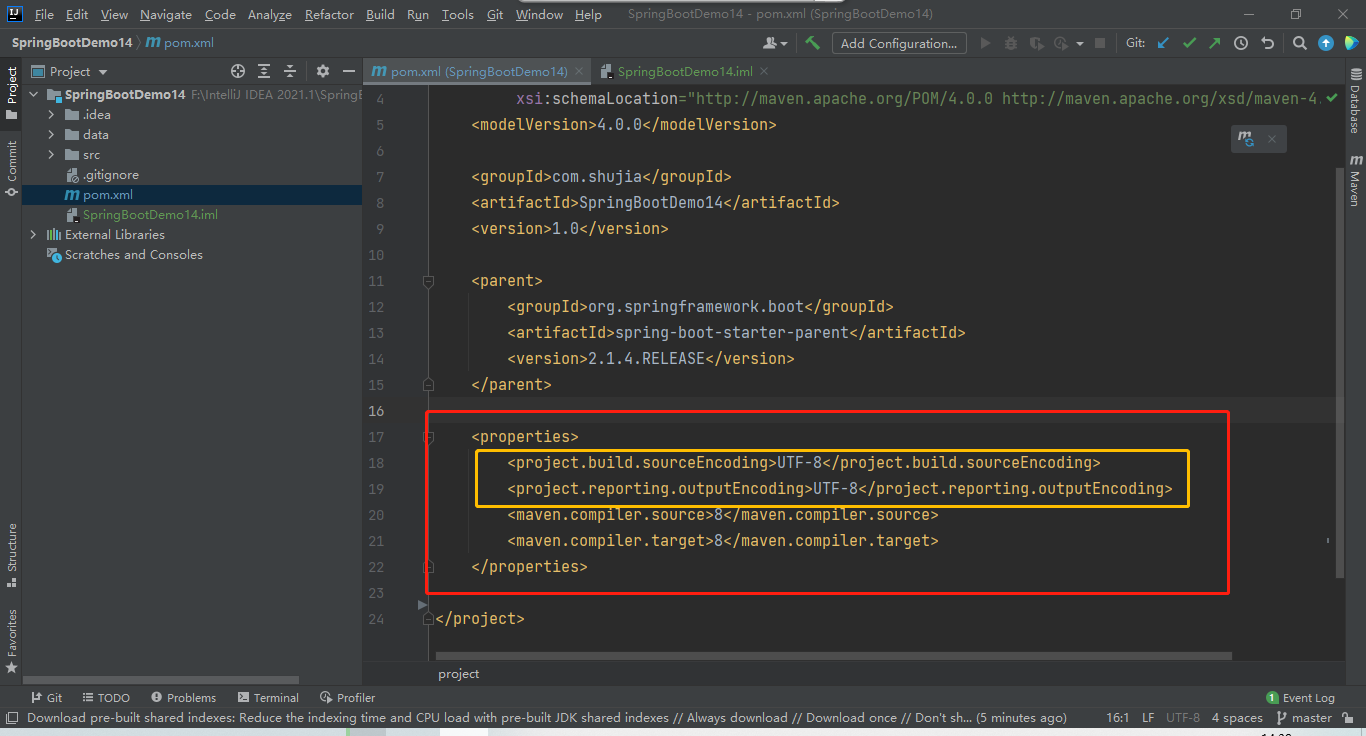
Task: Open the Event Log
Action: click(1300, 698)
